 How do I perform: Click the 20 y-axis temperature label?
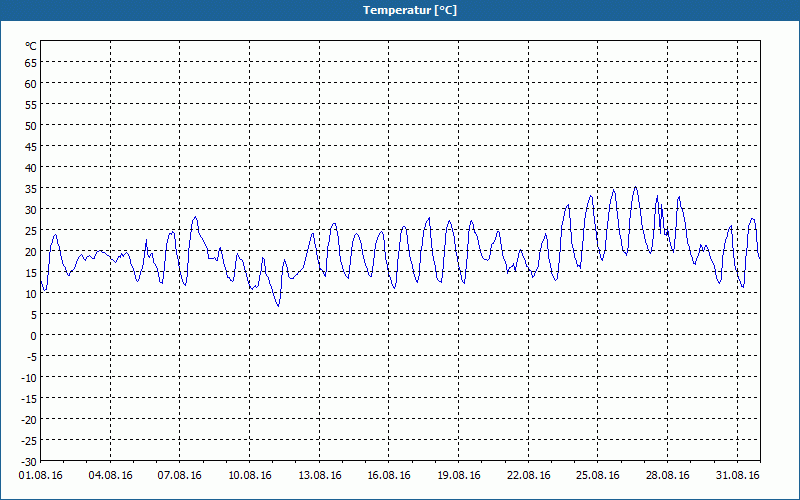coord(30,252)
